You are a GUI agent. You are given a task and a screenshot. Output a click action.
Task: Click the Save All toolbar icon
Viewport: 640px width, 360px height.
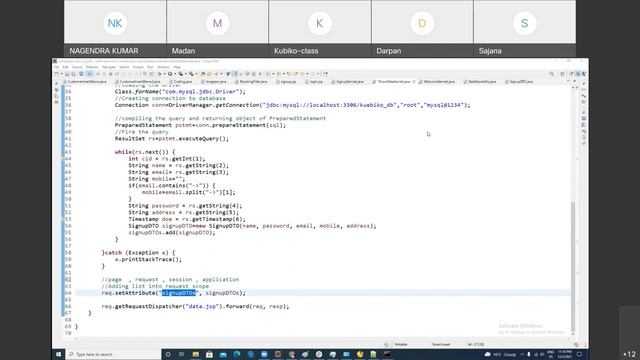click(x=73, y=74)
